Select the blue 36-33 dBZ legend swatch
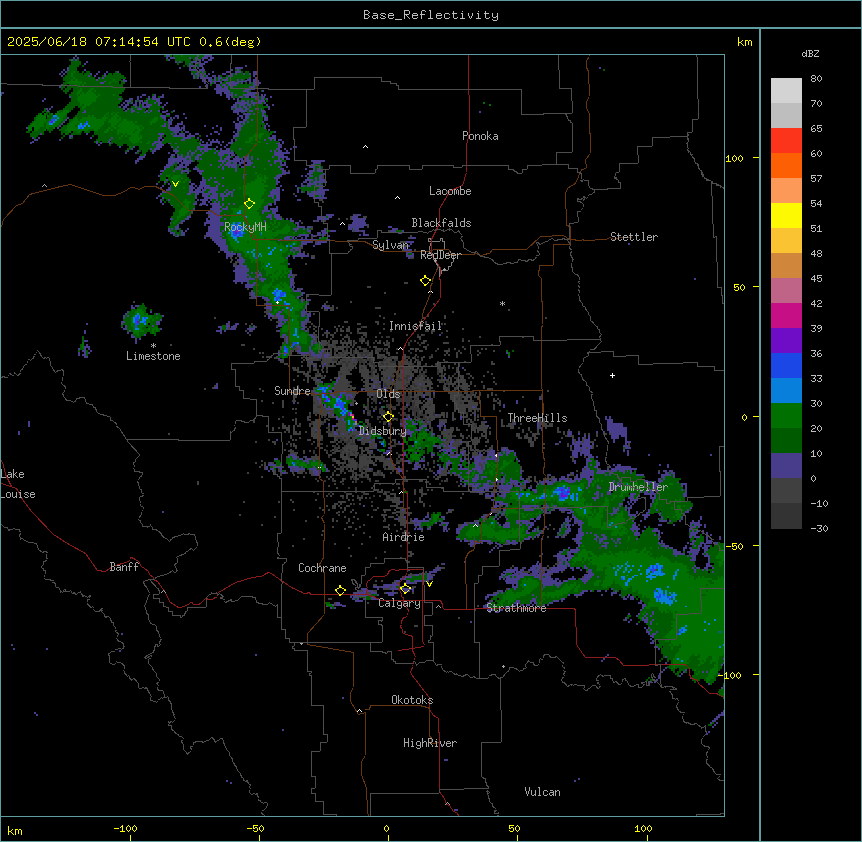This screenshot has height=842, width=862. [786, 365]
